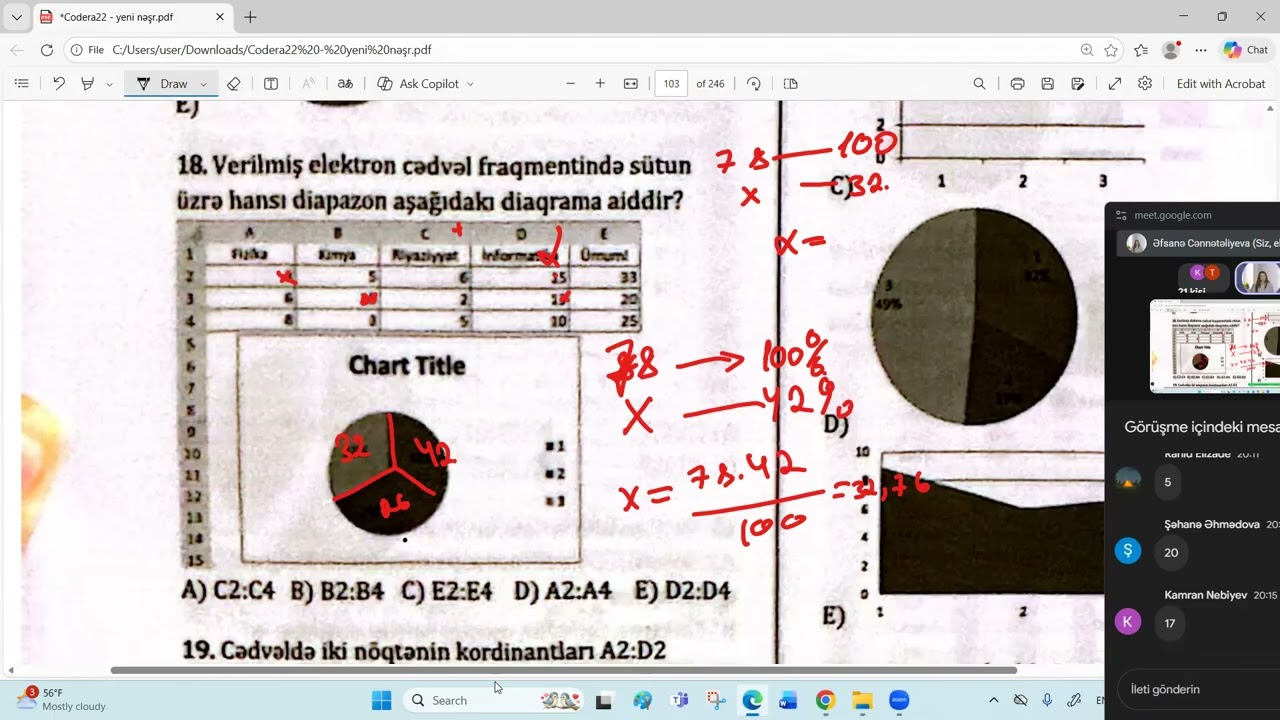Open PDF settings gear
This screenshot has width=1280, height=720.
(x=1145, y=84)
